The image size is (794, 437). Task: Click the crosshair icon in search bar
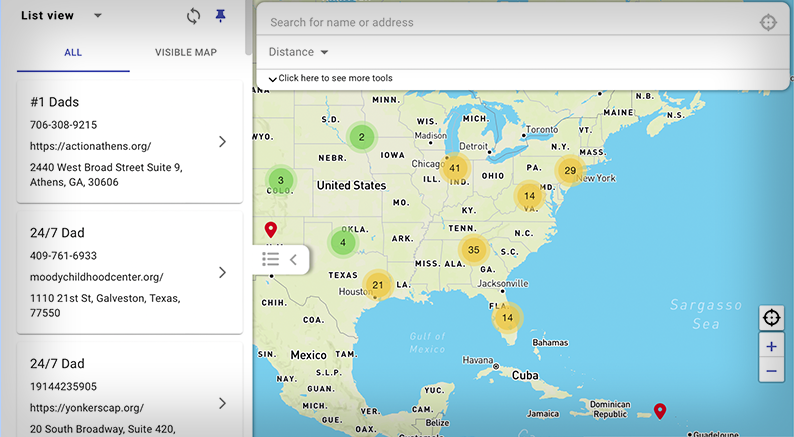coord(768,22)
